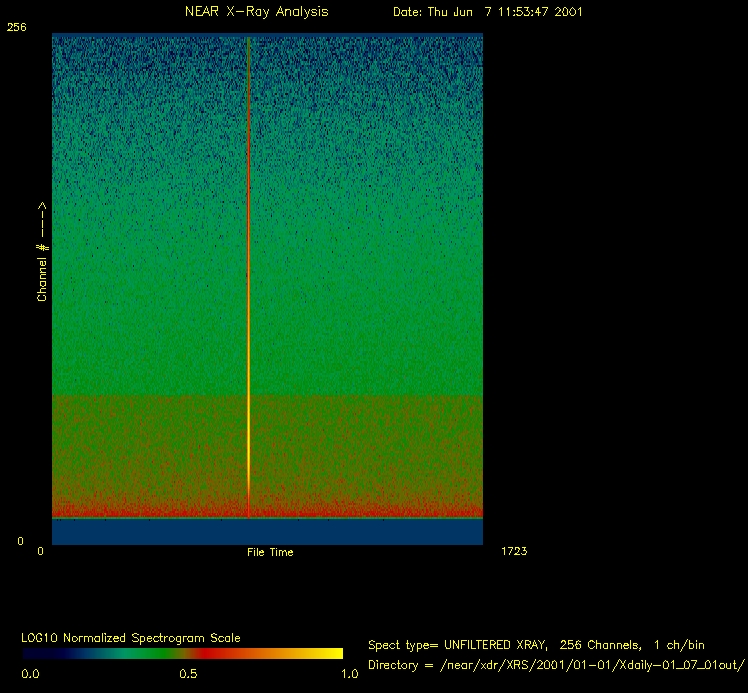Click the bright yellow vertical spike in spectrogram
The width and height of the screenshot is (748, 693).
pyautogui.click(x=248, y=420)
